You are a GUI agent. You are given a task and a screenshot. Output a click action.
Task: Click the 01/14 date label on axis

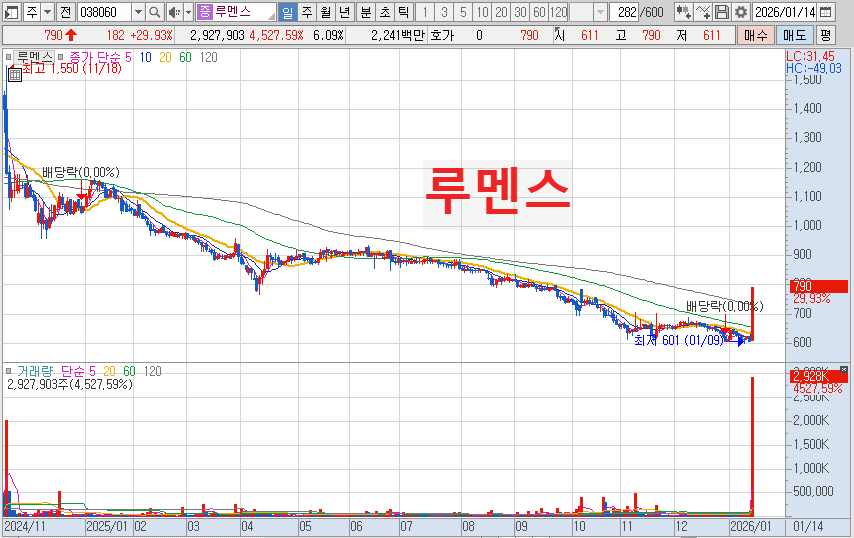(x=808, y=527)
